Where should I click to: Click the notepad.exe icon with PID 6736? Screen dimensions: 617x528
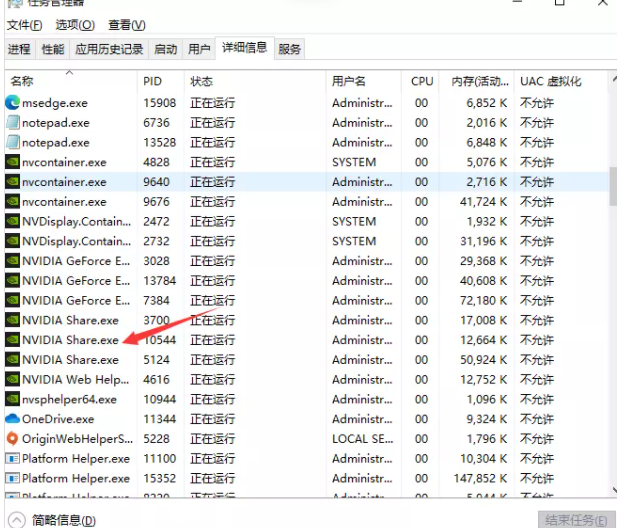(x=13, y=122)
